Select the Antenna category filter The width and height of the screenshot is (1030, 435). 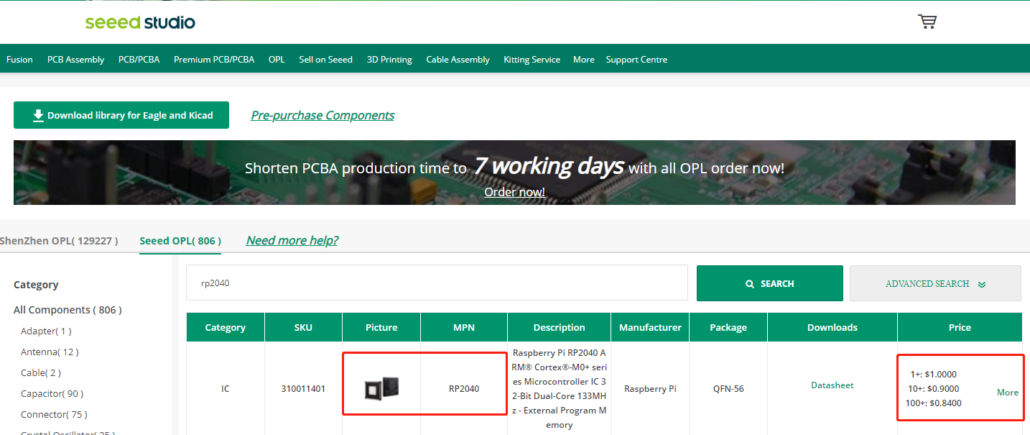49,351
